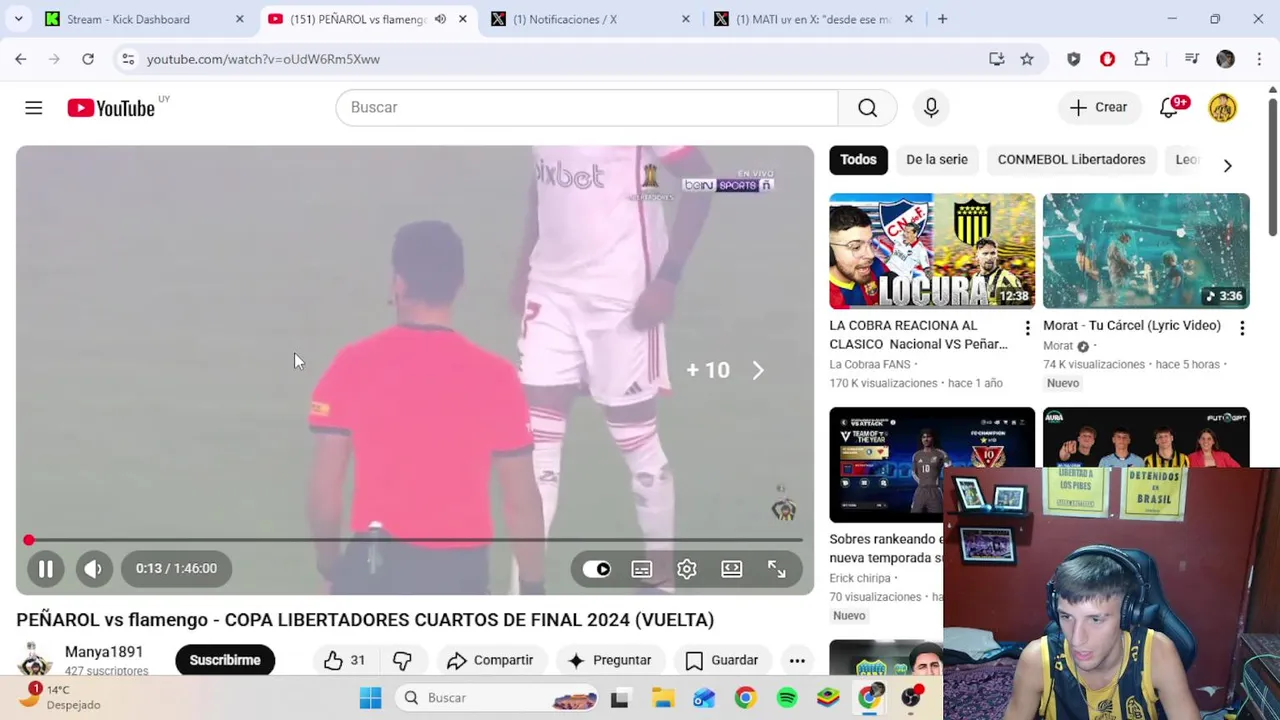The width and height of the screenshot is (1280, 720).
Task: Click Manya1891 channel avatar
Action: 35,659
